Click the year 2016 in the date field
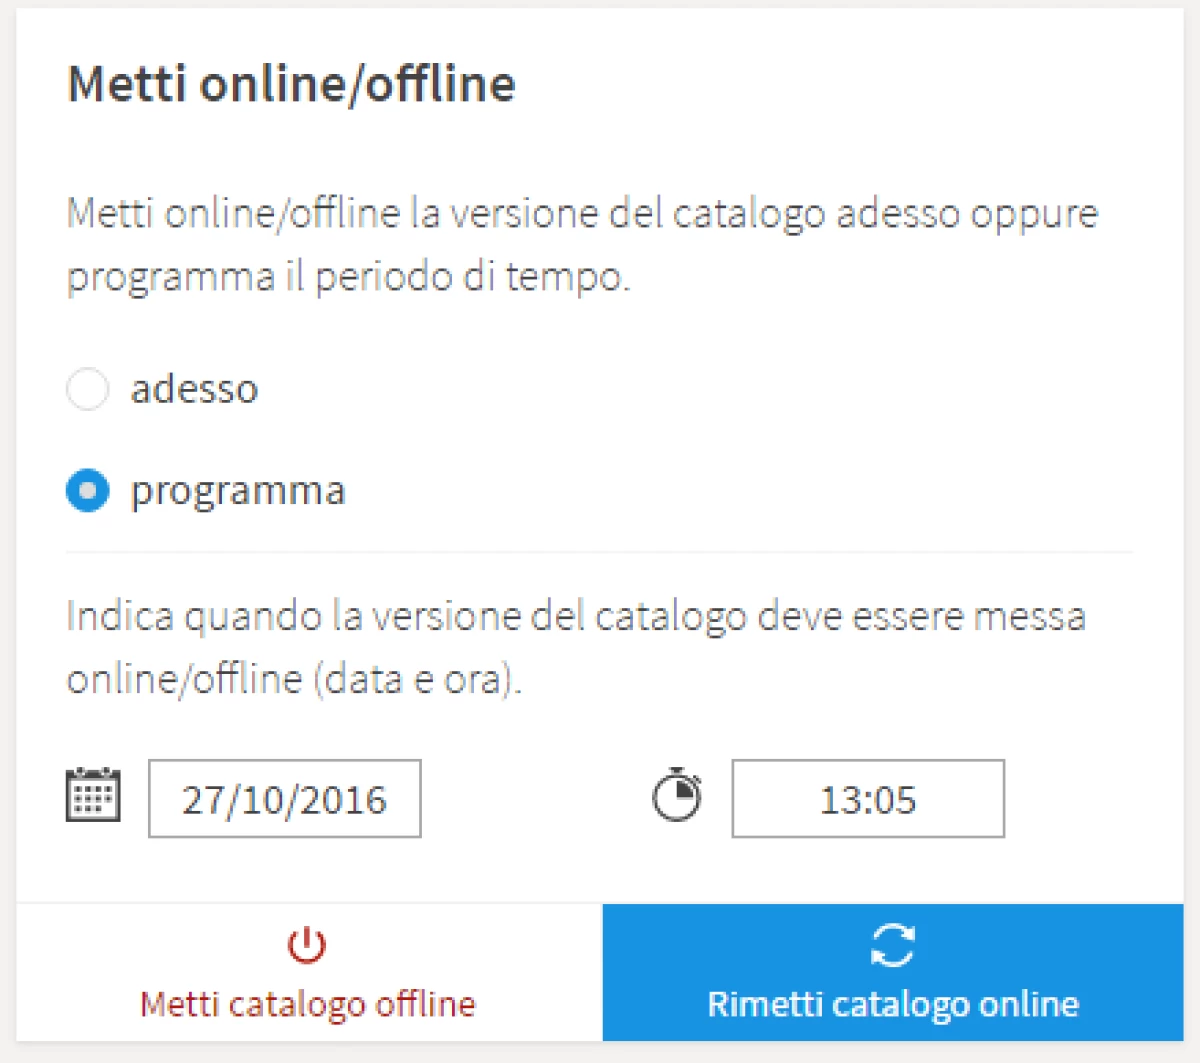This screenshot has width=1200, height=1063. point(346,800)
